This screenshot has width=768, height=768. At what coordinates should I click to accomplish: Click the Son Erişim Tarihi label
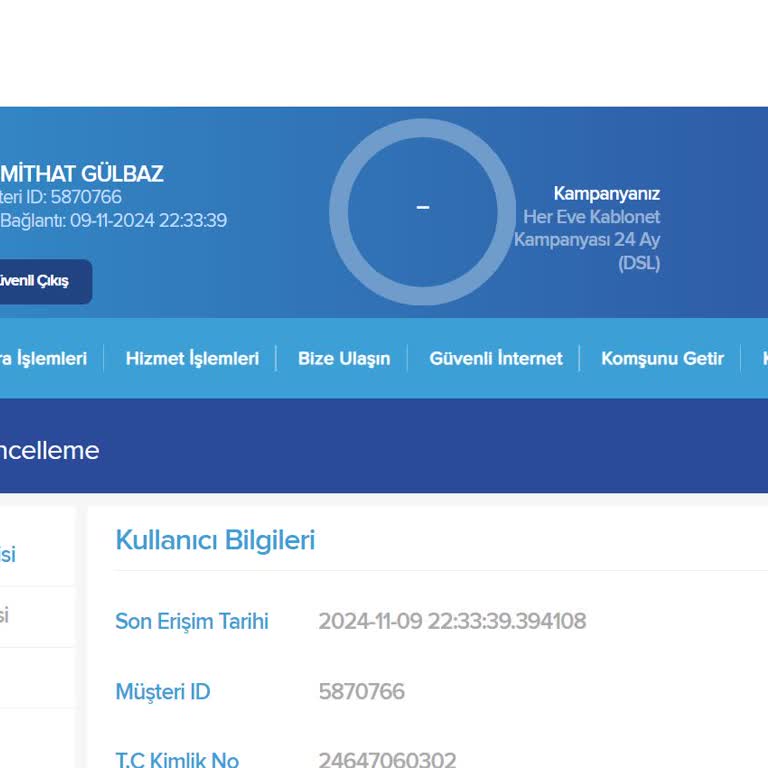click(x=192, y=622)
